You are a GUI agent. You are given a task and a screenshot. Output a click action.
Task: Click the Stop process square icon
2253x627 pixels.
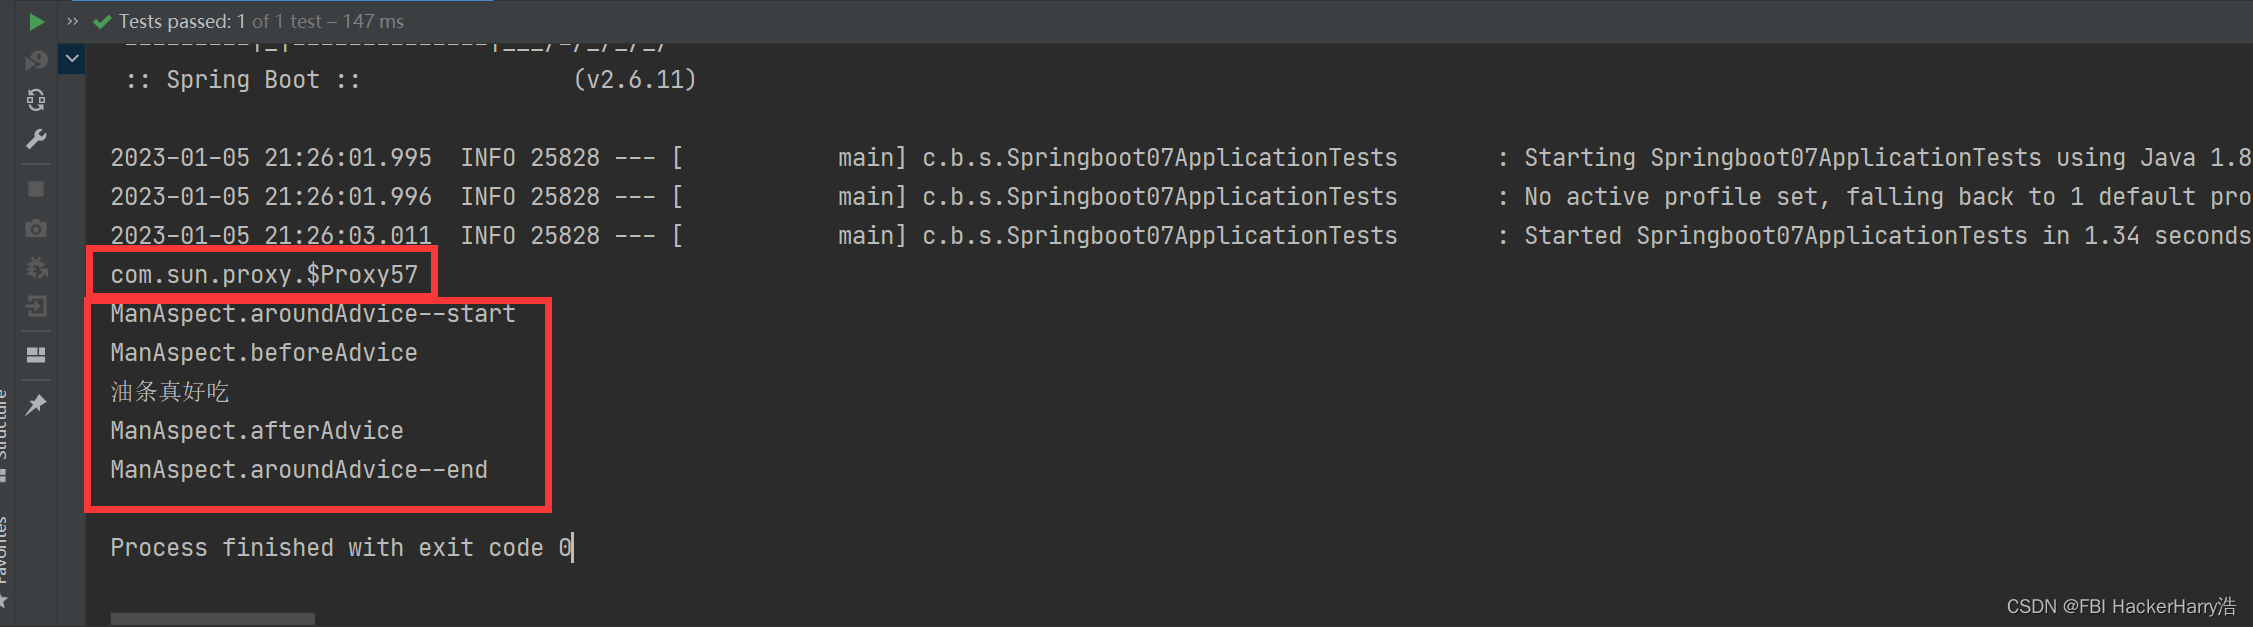pyautogui.click(x=36, y=189)
